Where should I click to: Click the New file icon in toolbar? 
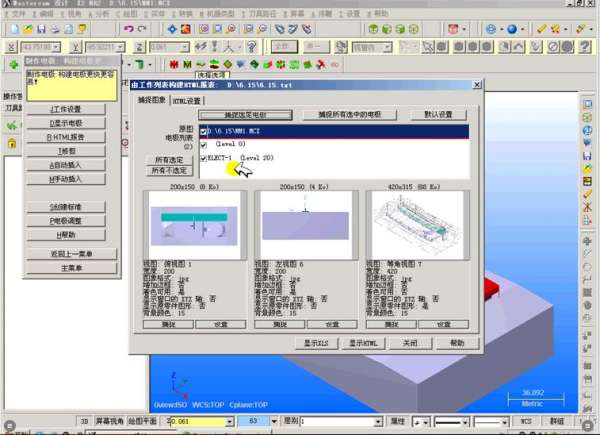click(15, 29)
